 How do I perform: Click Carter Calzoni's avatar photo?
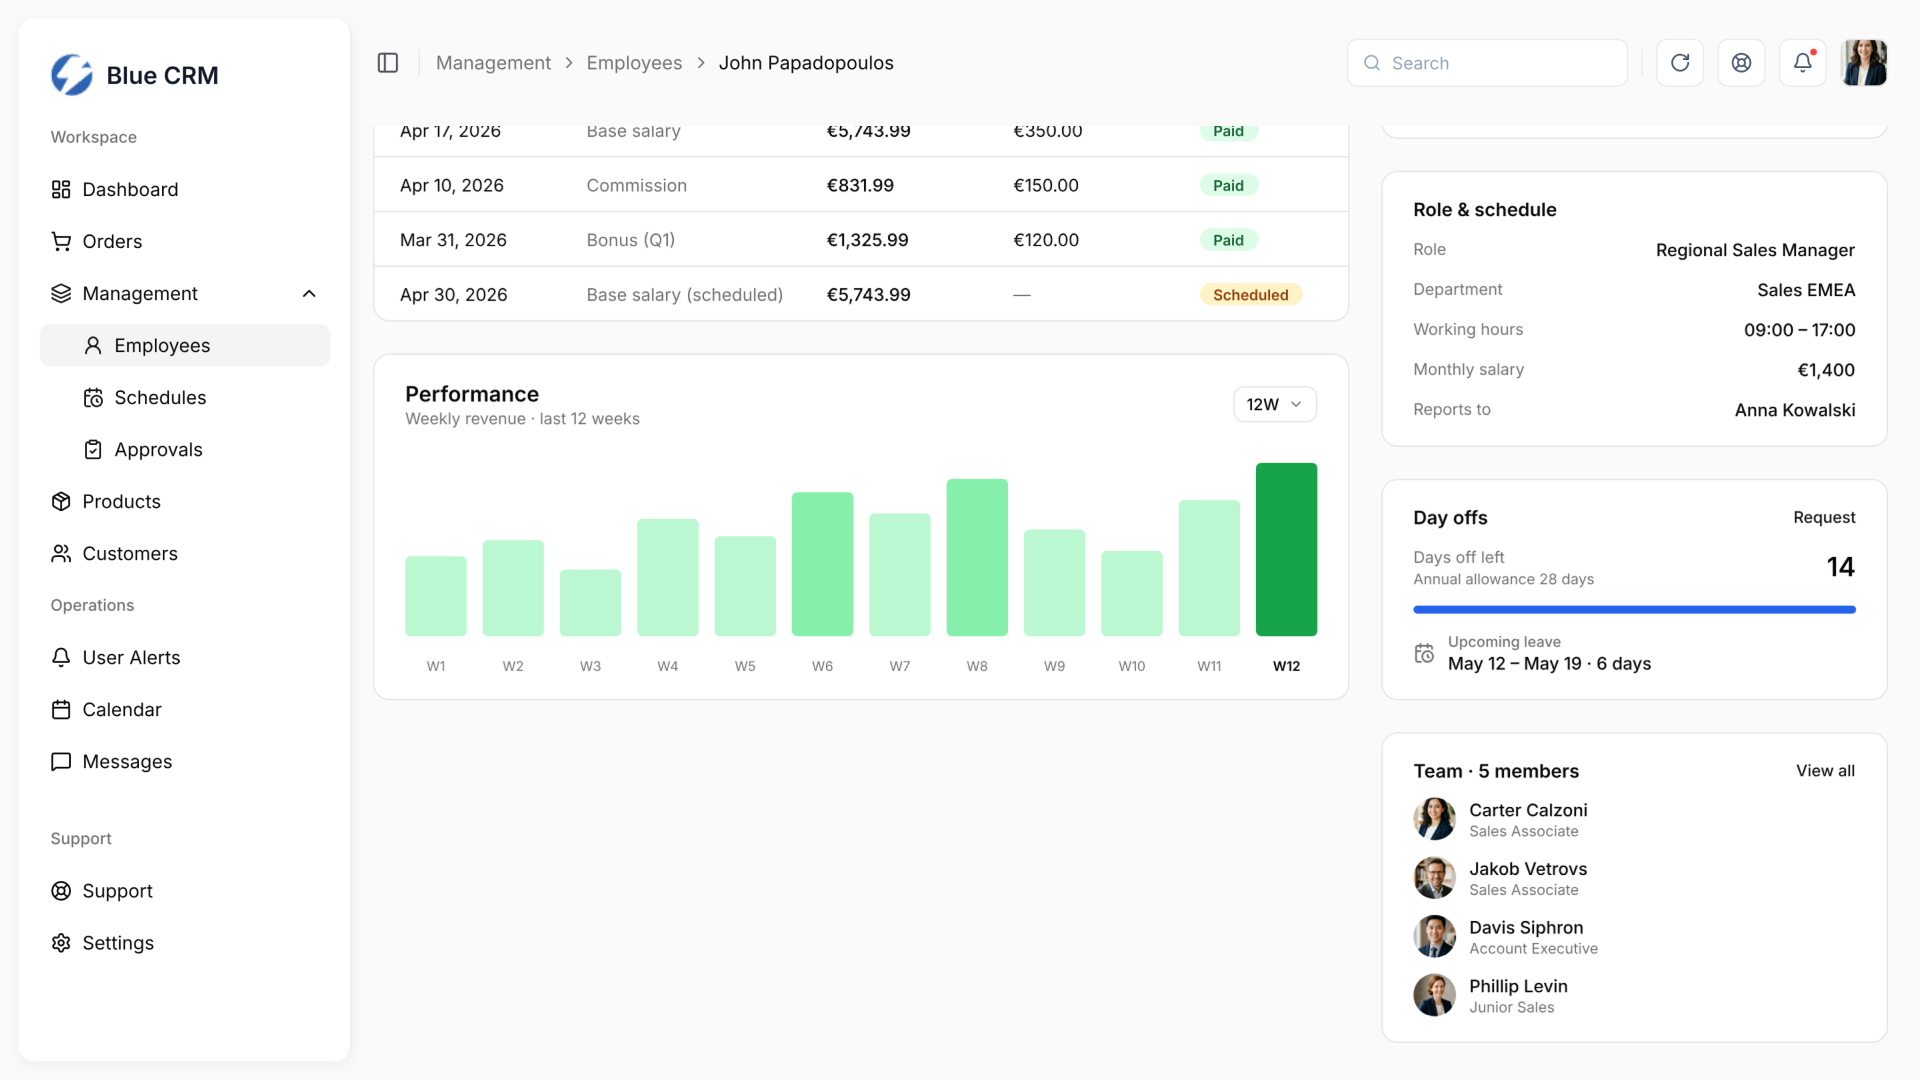point(1434,819)
